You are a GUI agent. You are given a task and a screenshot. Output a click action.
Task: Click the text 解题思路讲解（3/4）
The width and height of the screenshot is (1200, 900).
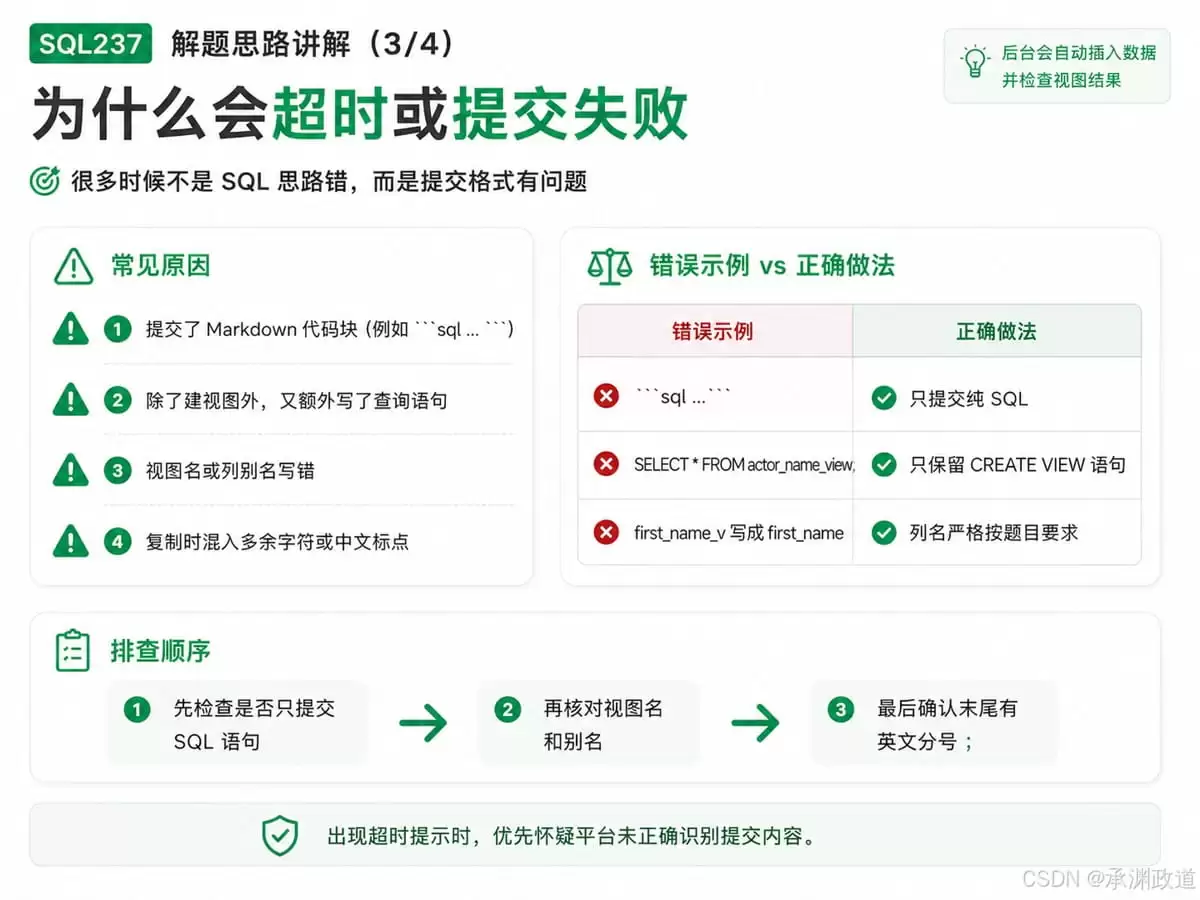313,45
